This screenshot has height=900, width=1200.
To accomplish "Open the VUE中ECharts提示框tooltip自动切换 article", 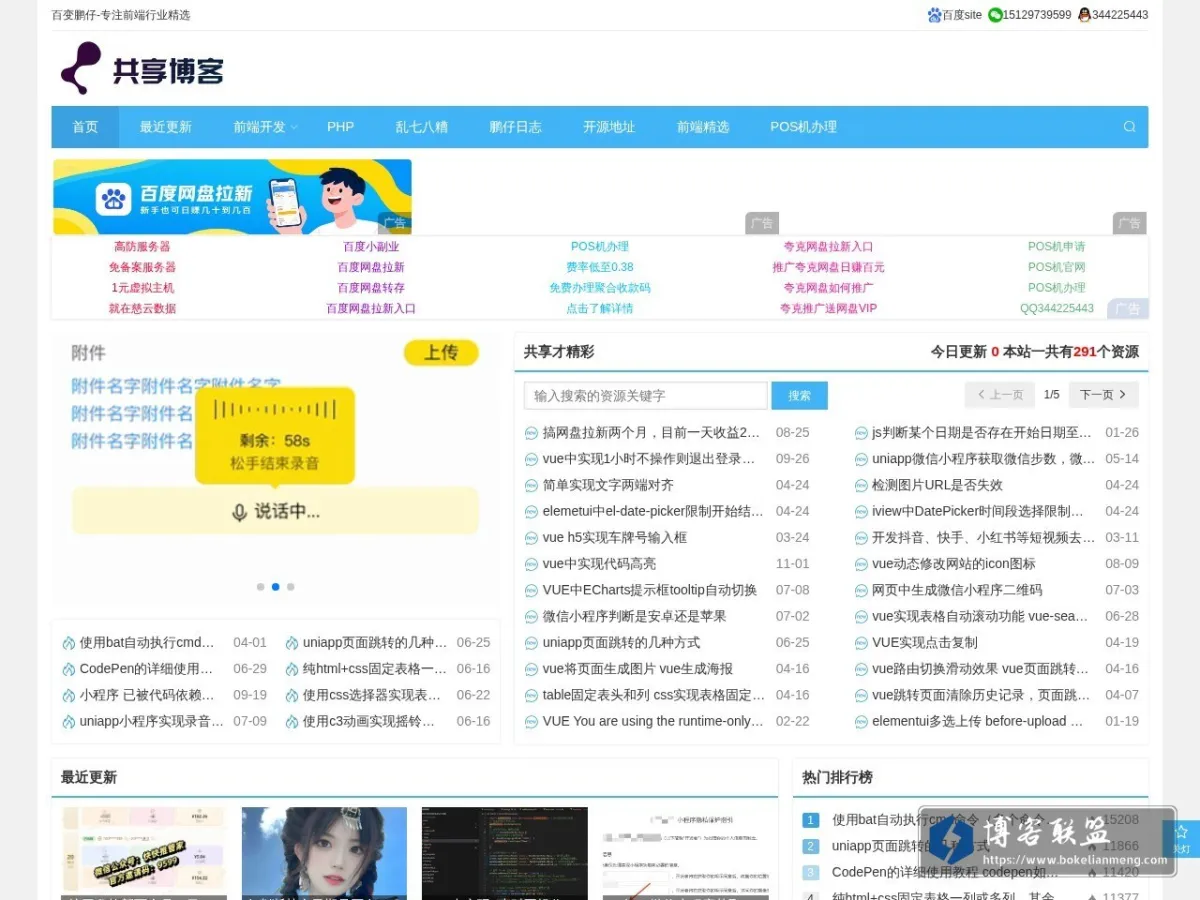I will point(650,590).
